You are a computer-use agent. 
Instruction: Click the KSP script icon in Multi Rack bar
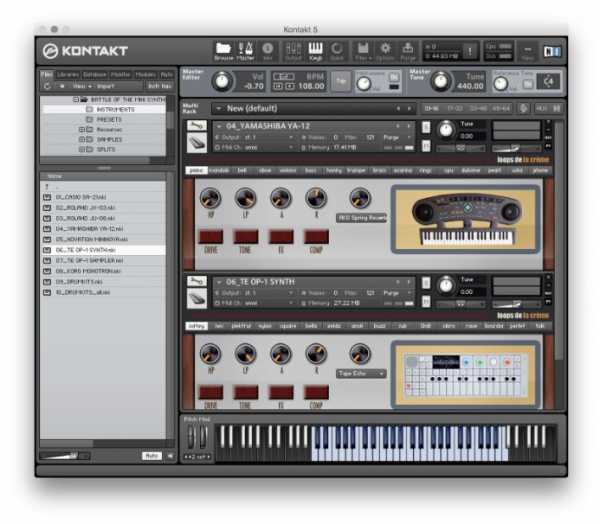(x=523, y=109)
